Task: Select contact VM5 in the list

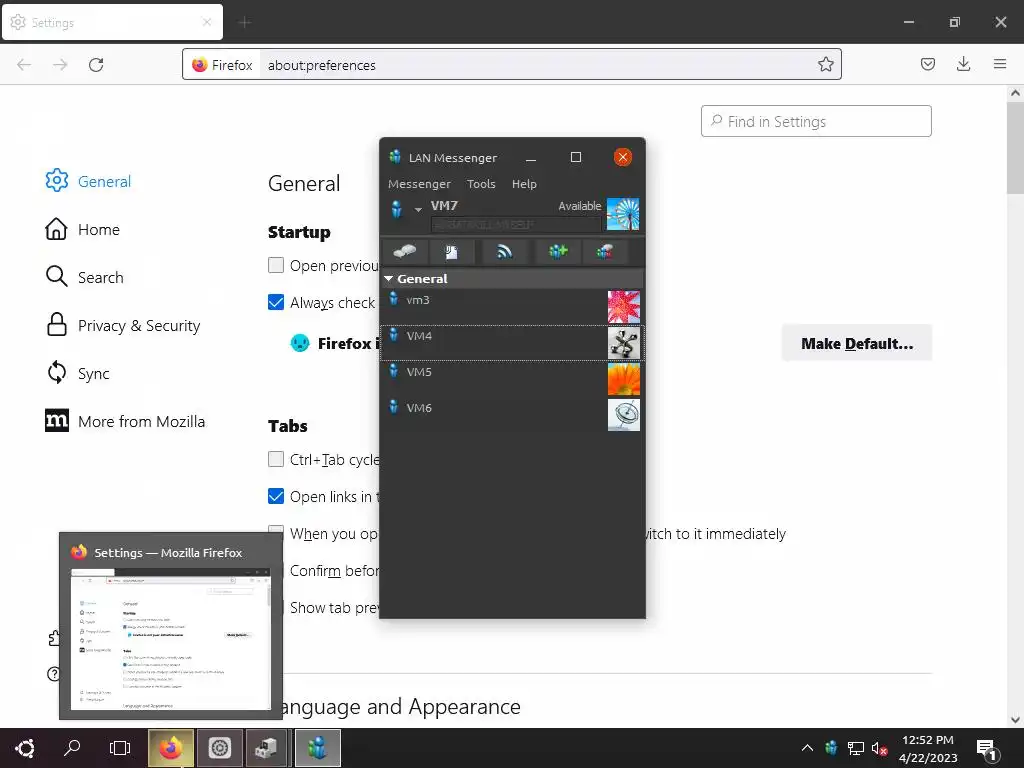Action: (x=512, y=378)
